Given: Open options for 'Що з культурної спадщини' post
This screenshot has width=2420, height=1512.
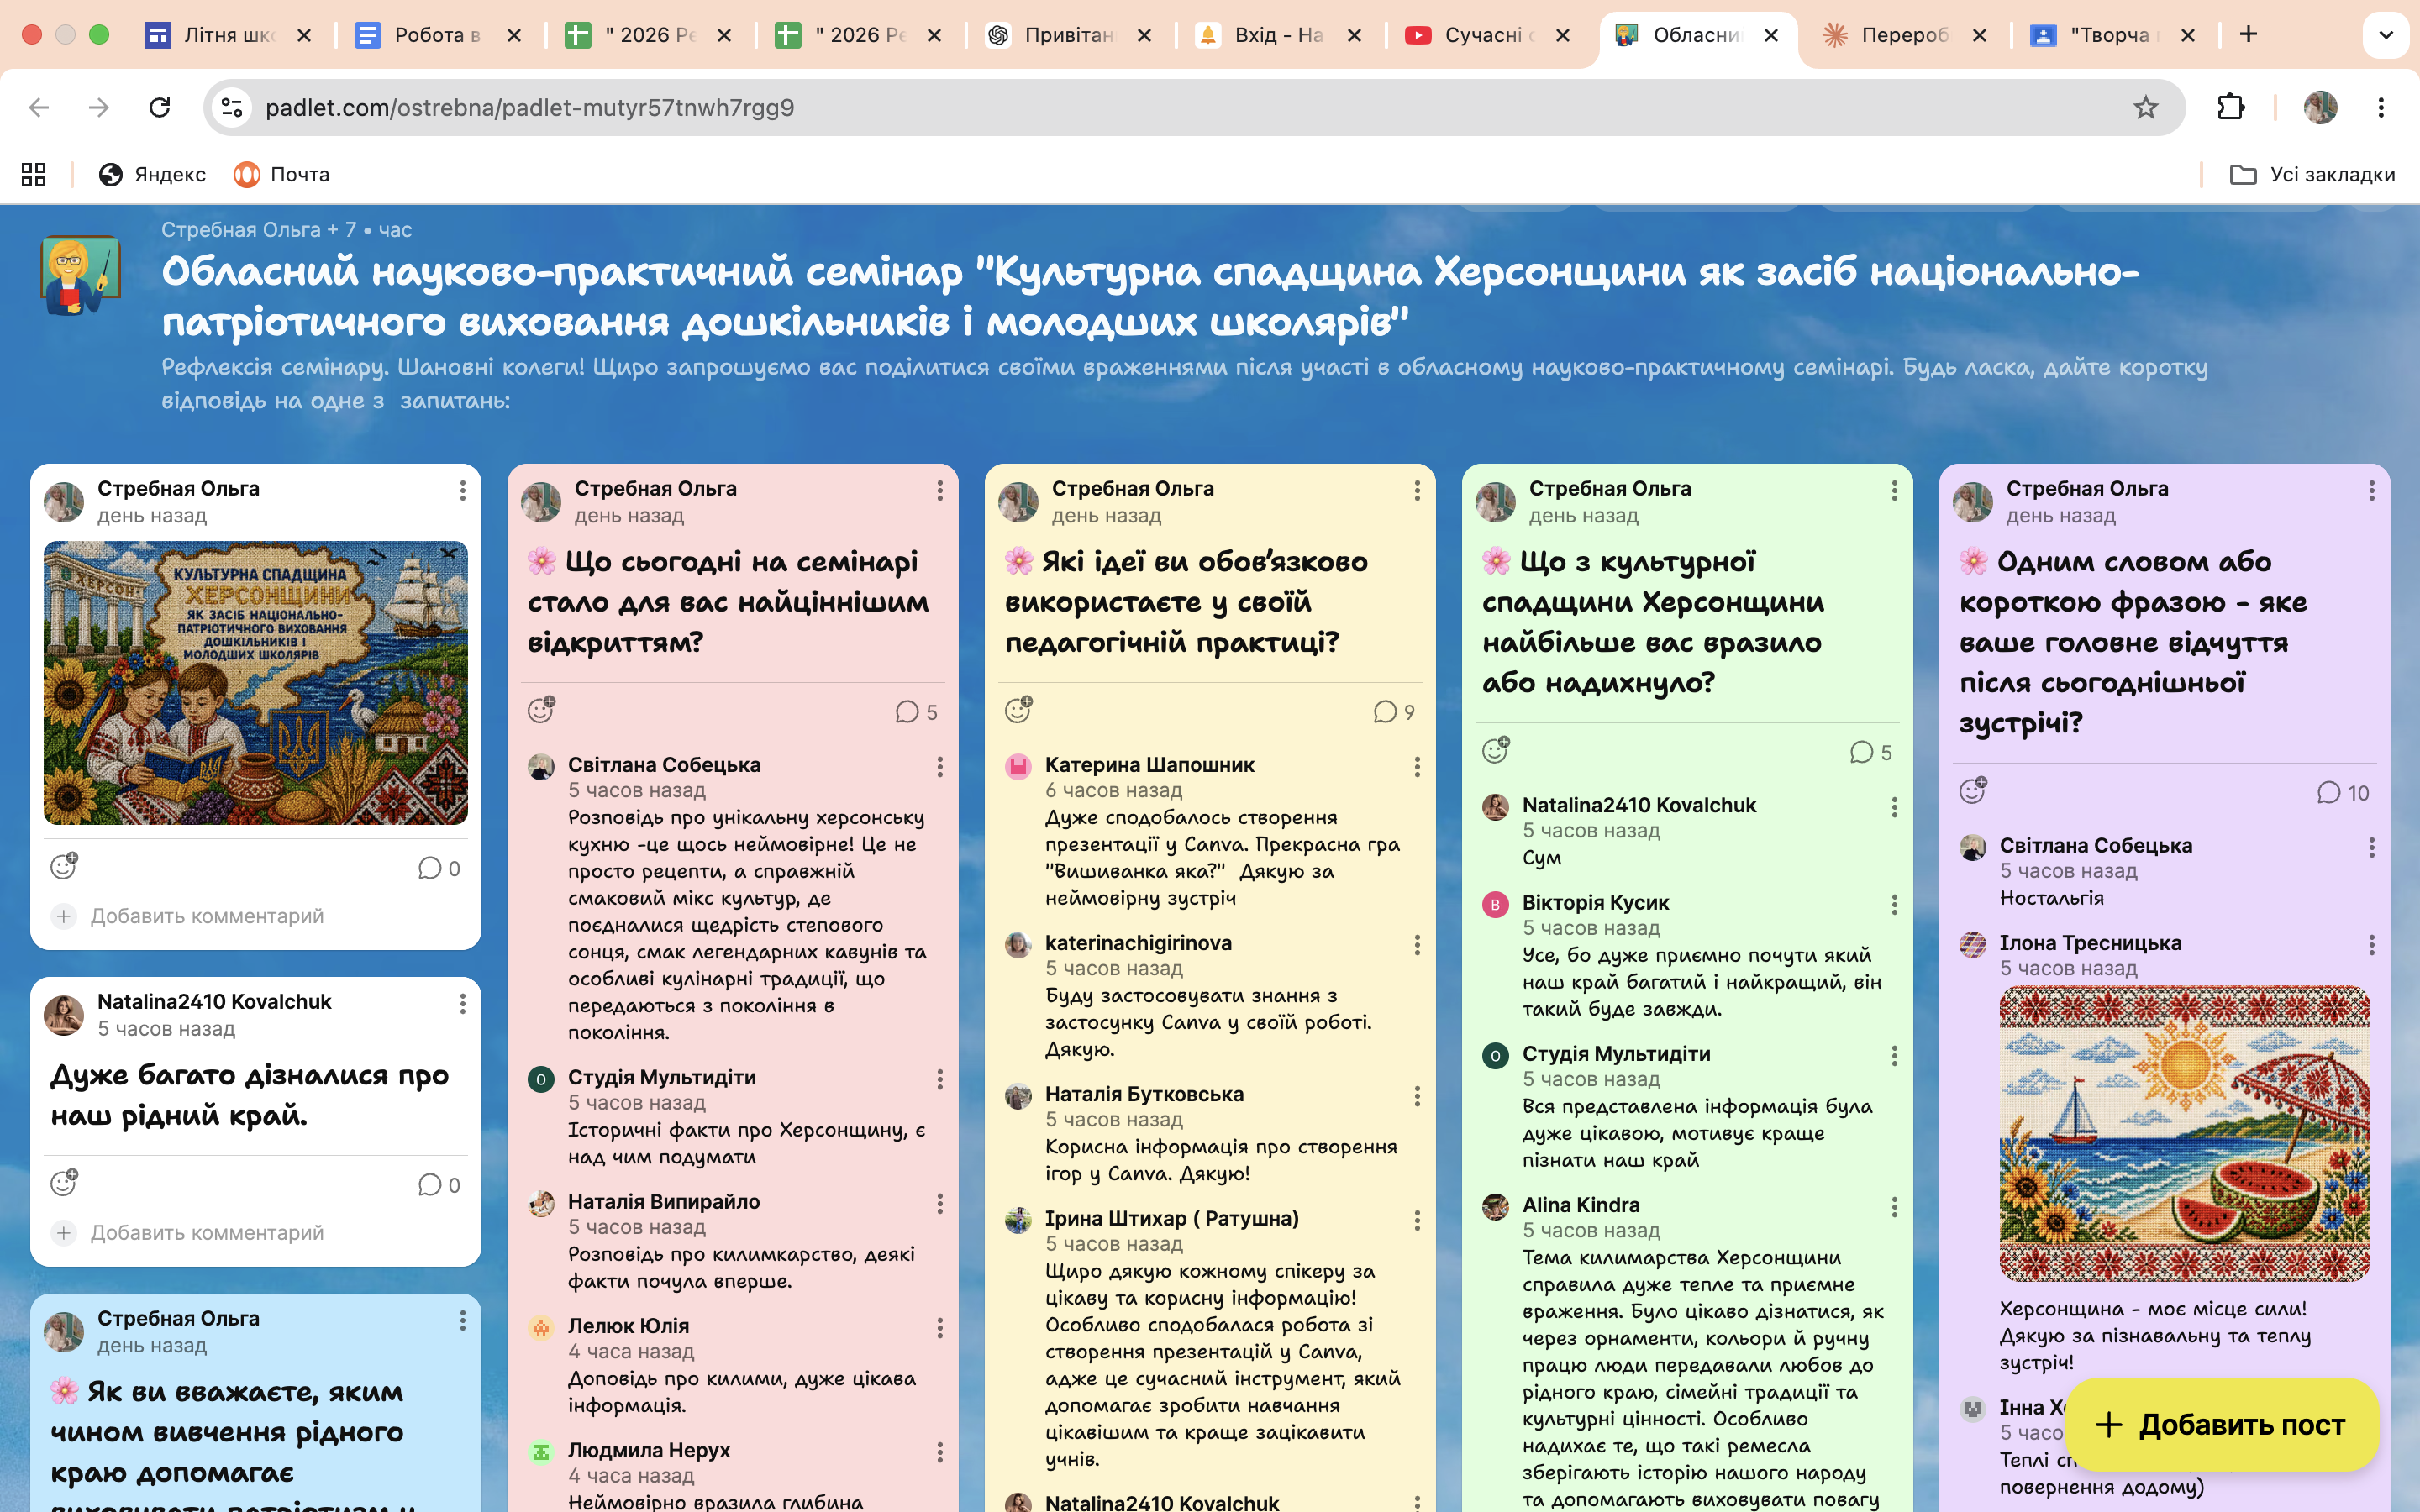Looking at the screenshot, I should (1894, 490).
